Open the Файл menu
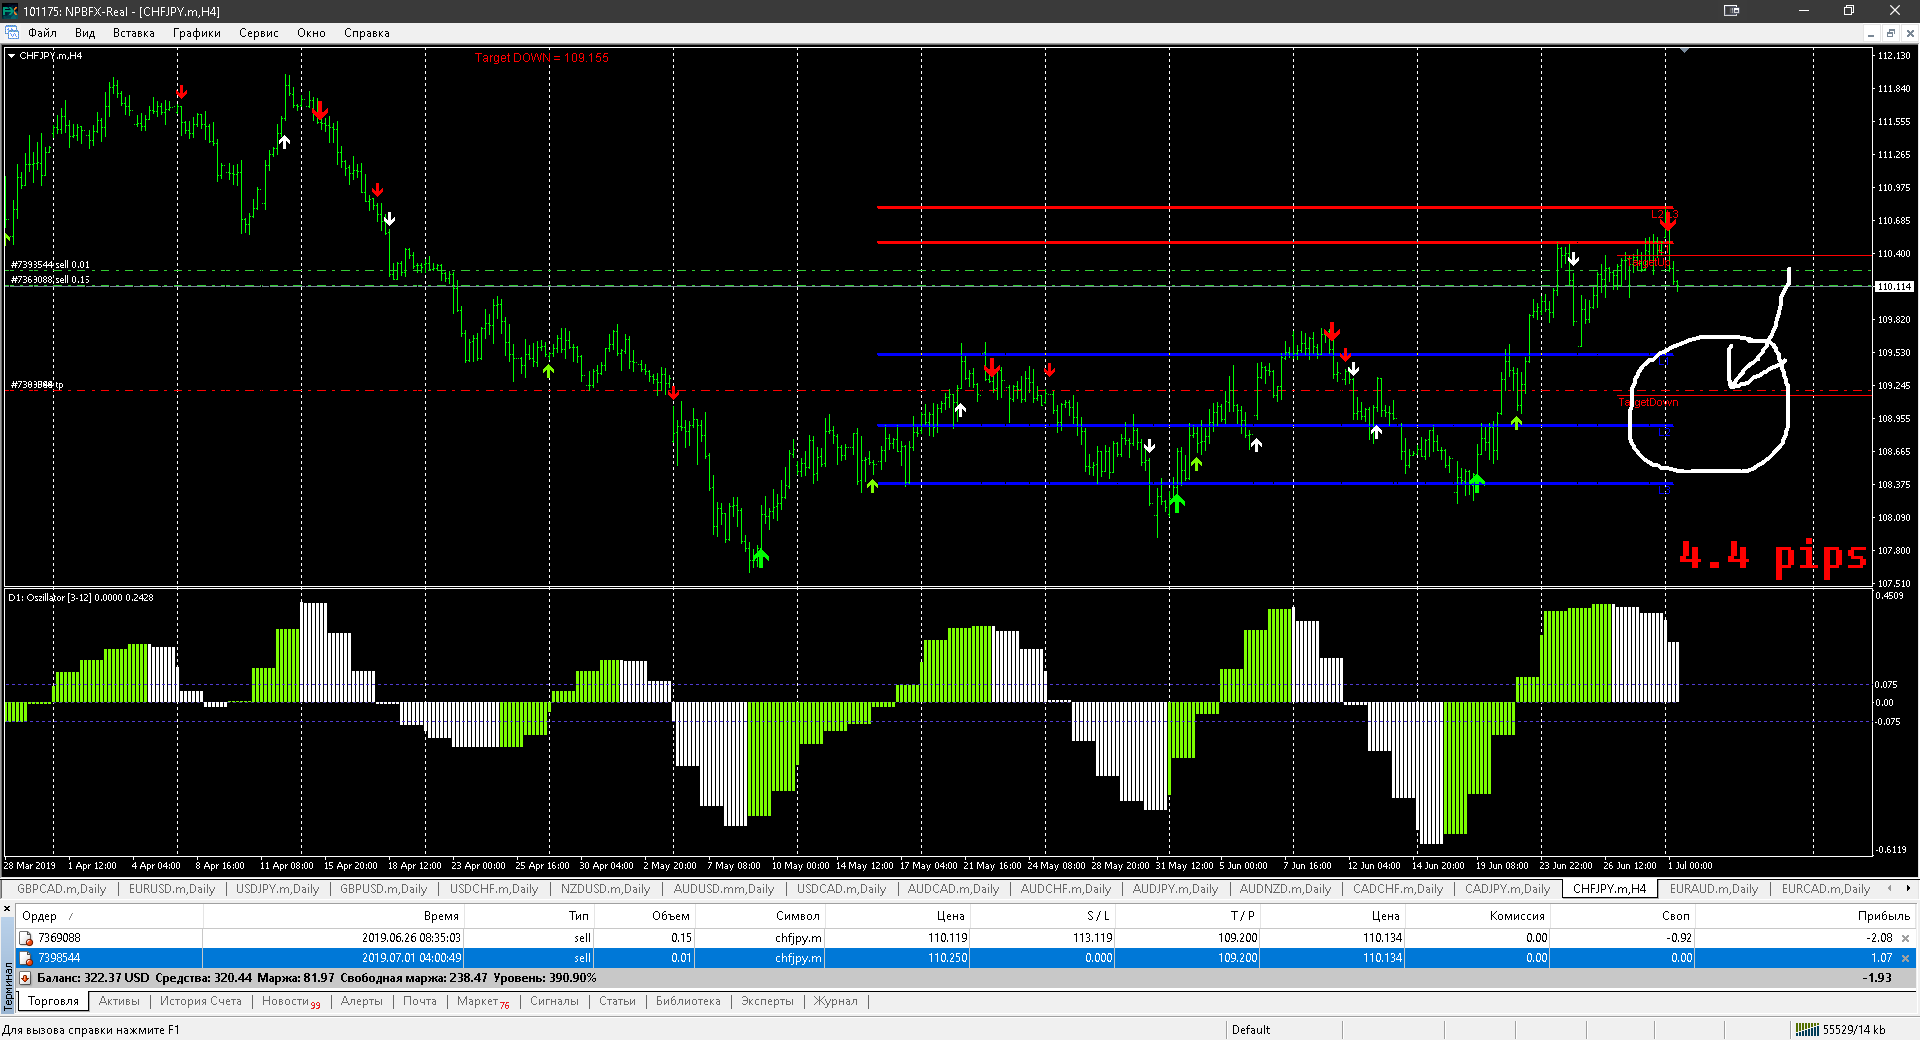Viewport: 1920px width, 1040px height. click(42, 33)
